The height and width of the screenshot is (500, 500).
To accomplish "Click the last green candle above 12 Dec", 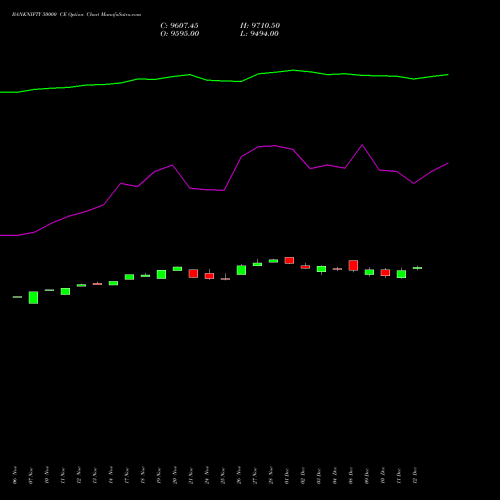I will tap(417, 268).
